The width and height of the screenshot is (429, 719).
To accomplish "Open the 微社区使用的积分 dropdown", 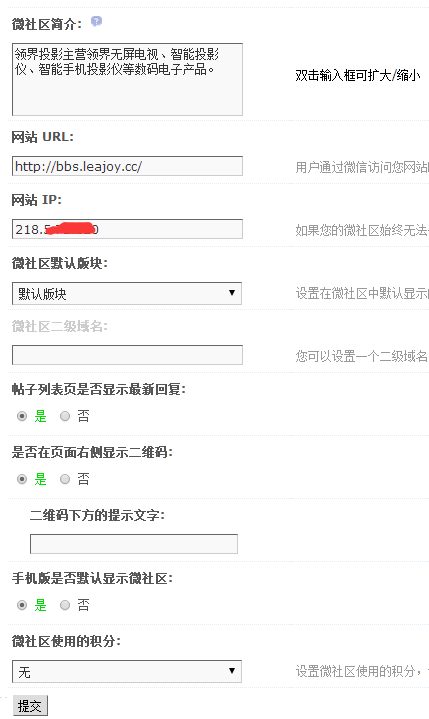I will (x=127, y=672).
